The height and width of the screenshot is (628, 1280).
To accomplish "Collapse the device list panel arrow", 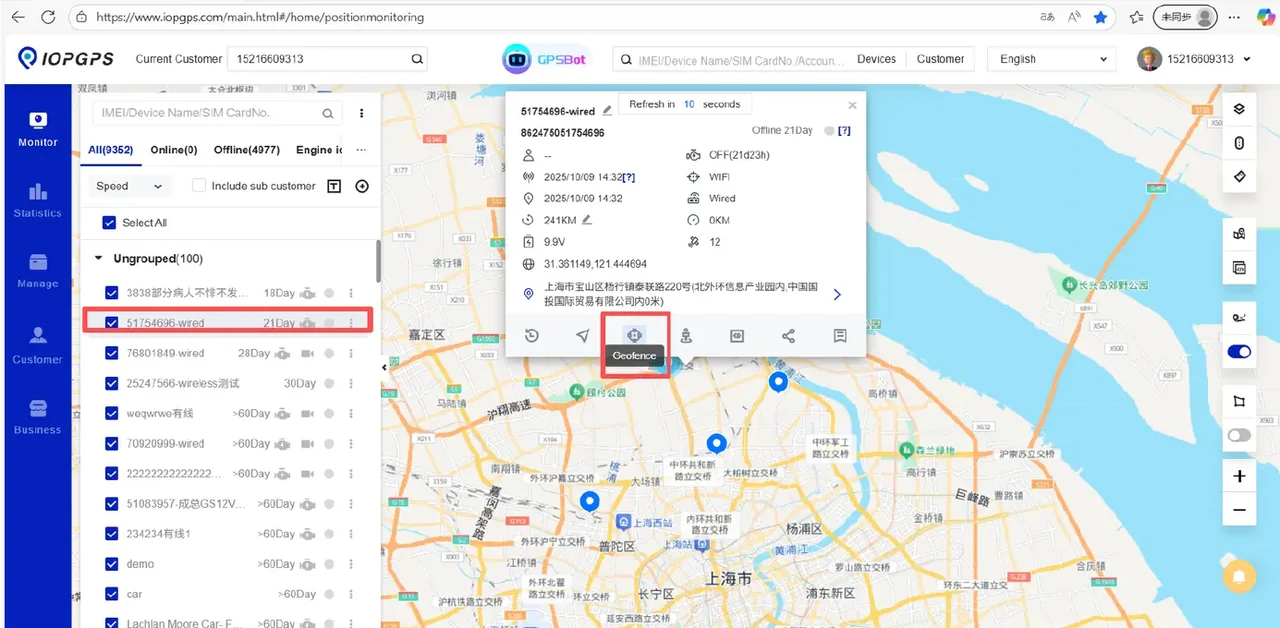I will click(384, 368).
